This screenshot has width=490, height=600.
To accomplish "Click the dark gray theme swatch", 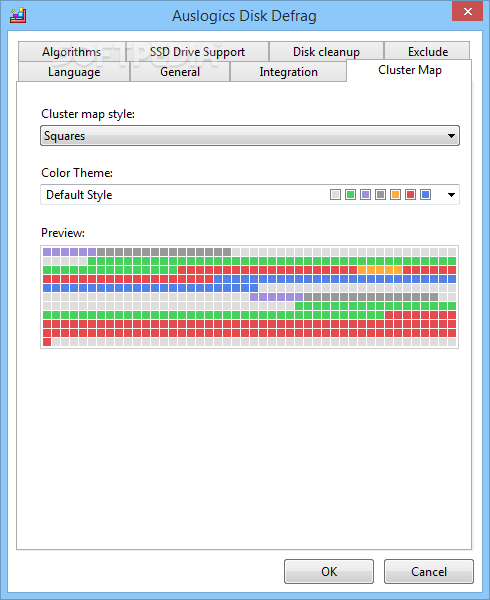I will coord(380,195).
